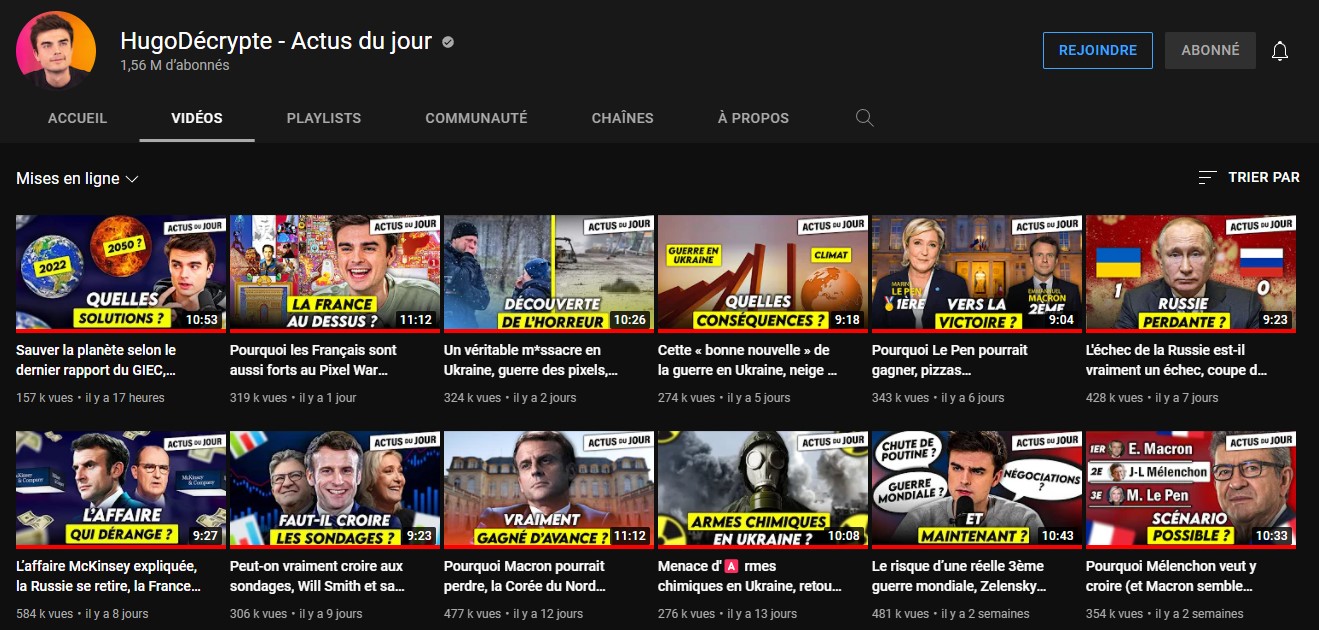
Task: Open title 'Pourquoi Mélenchon veut y croire'
Action: point(1169,576)
